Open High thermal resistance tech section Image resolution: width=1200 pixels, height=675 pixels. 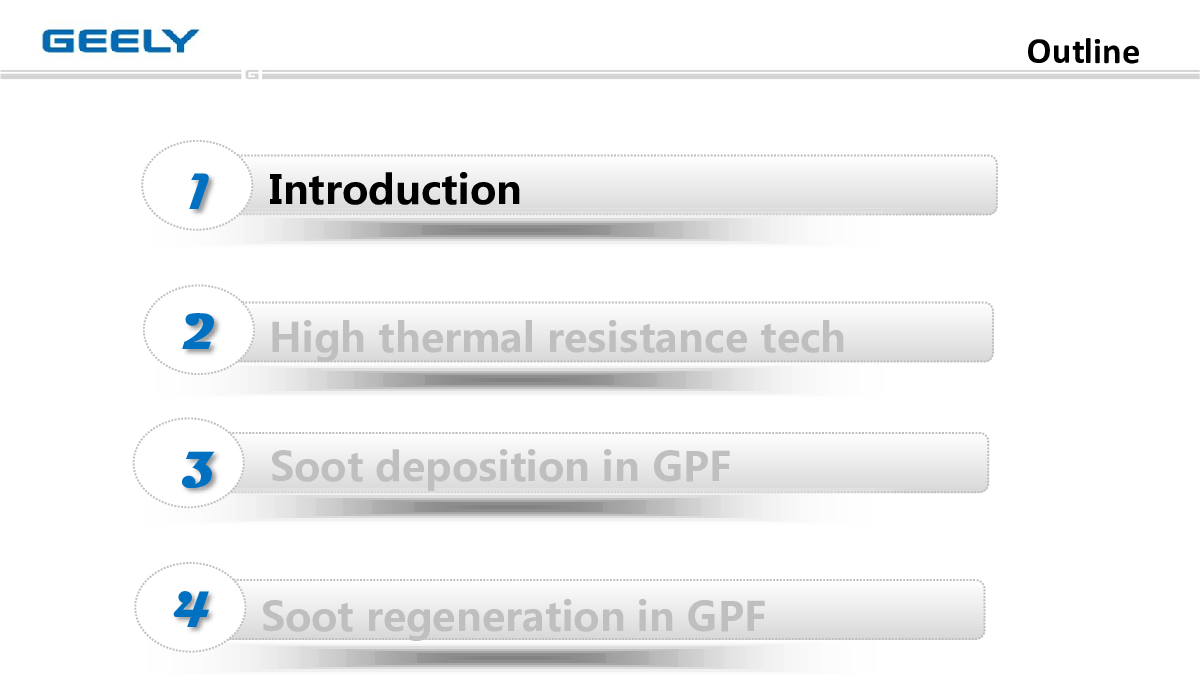pyautogui.click(x=558, y=337)
